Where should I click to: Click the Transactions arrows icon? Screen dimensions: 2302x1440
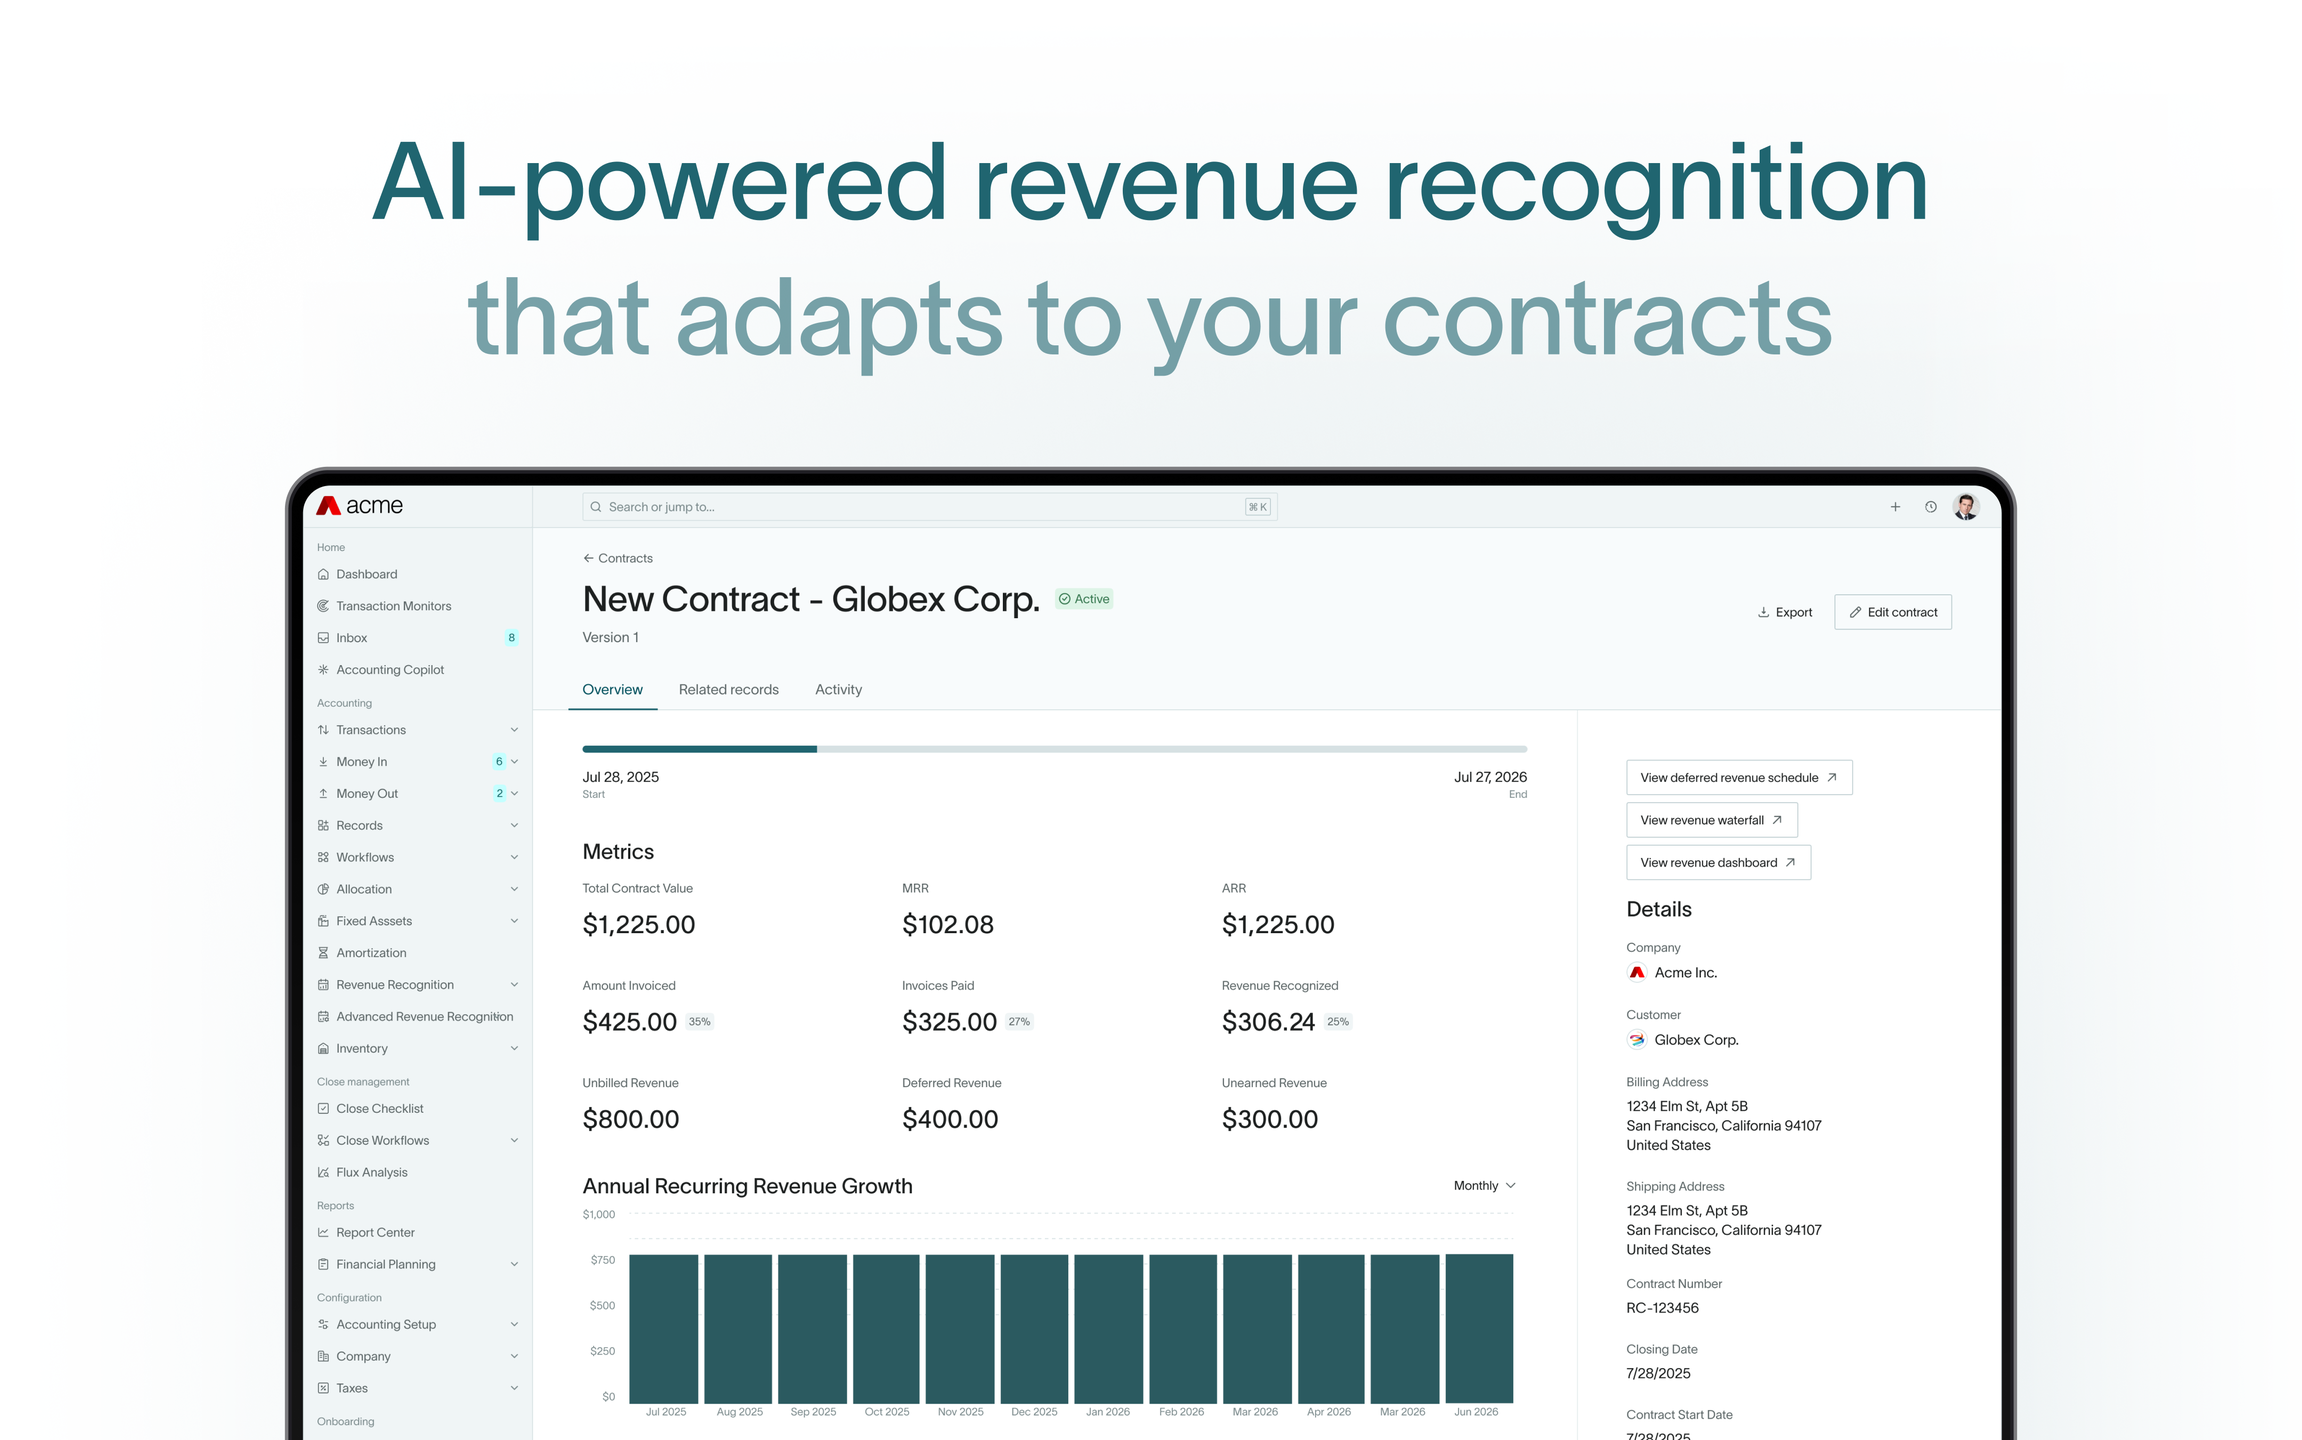[x=323, y=730]
